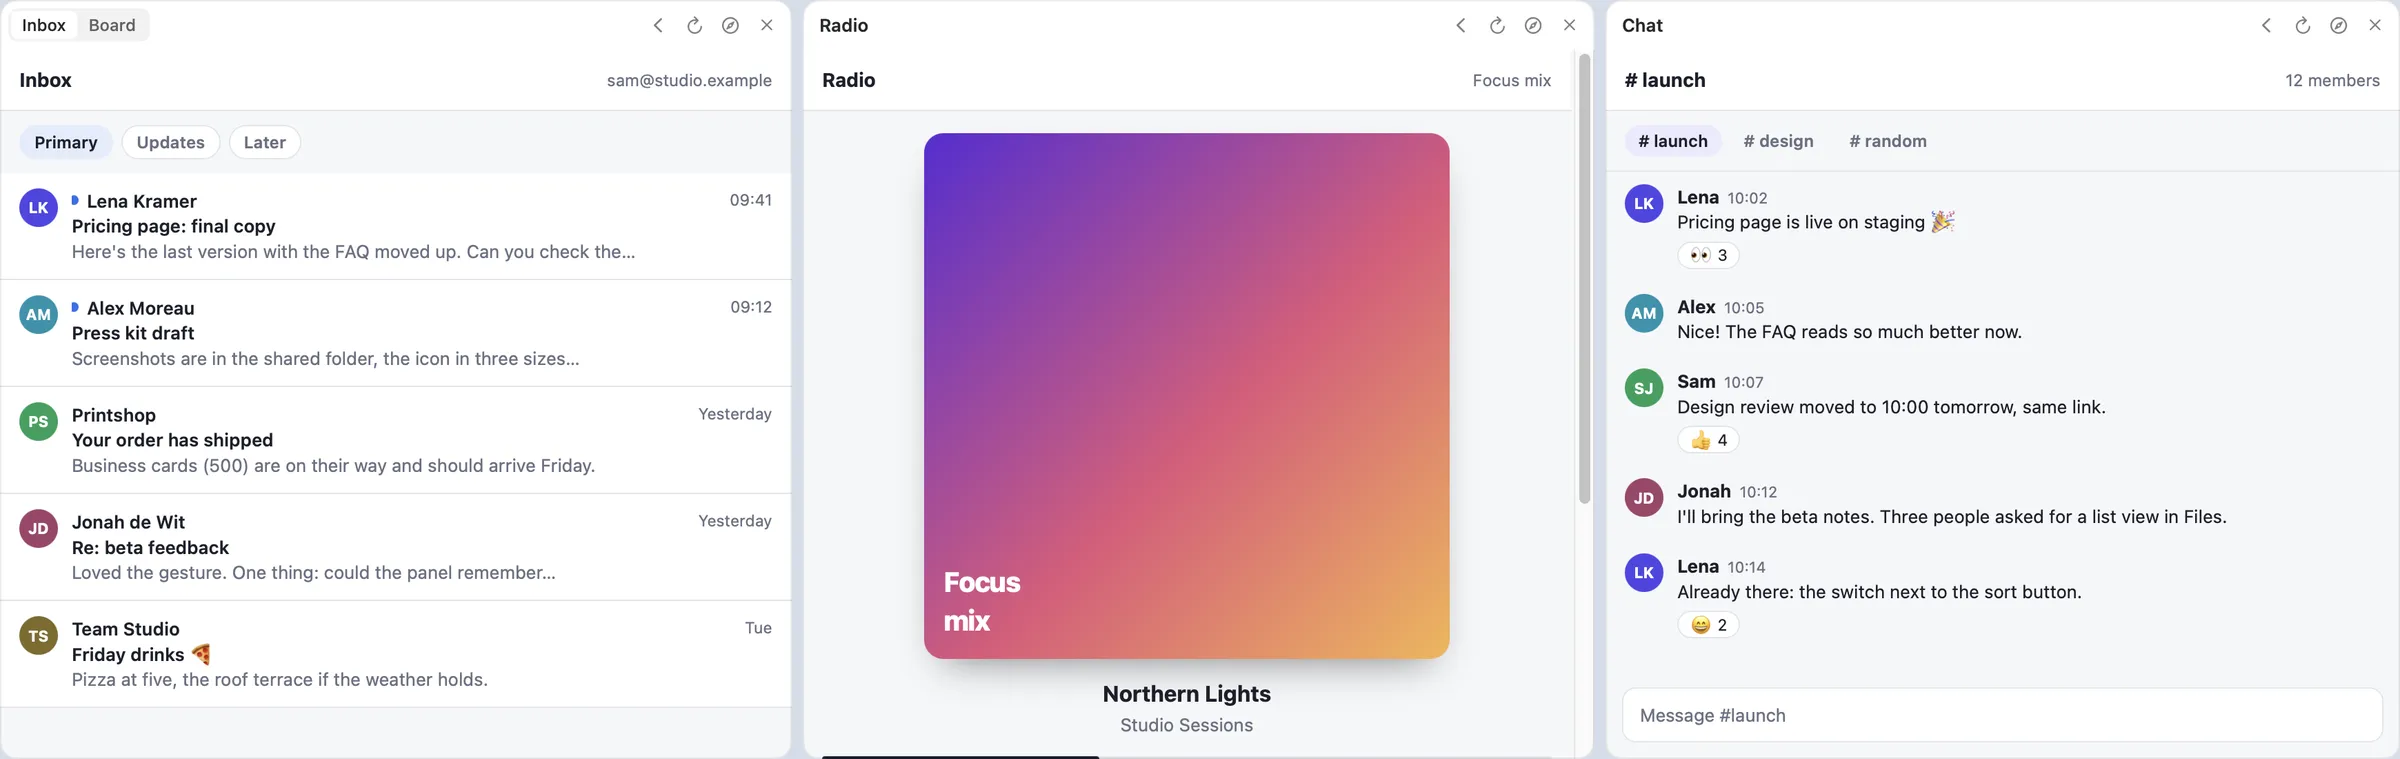The image size is (2400, 759).
Task: Toggle the smiley reaction with count 2
Action: pyautogui.click(x=1708, y=625)
